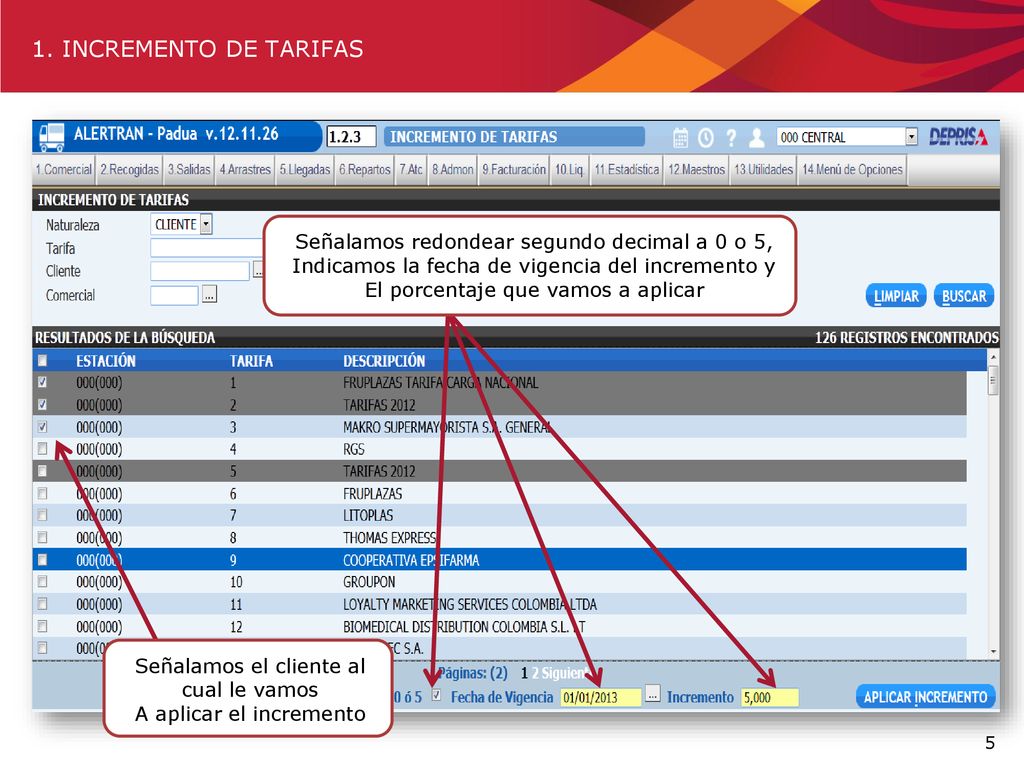The height and width of the screenshot is (768, 1024).
Task: Click the results scrollbar down arrow
Action: pyautogui.click(x=993, y=651)
